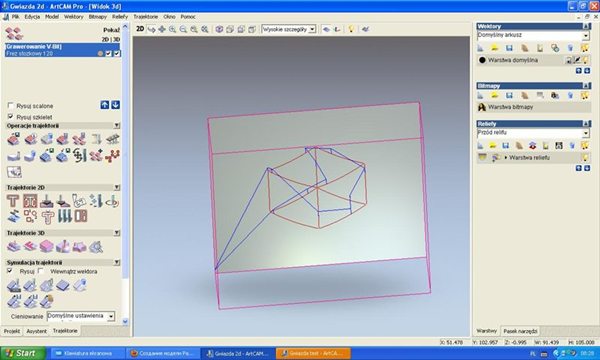Click the save icon in Wektory panel
The image size is (600, 360).
[509, 48]
